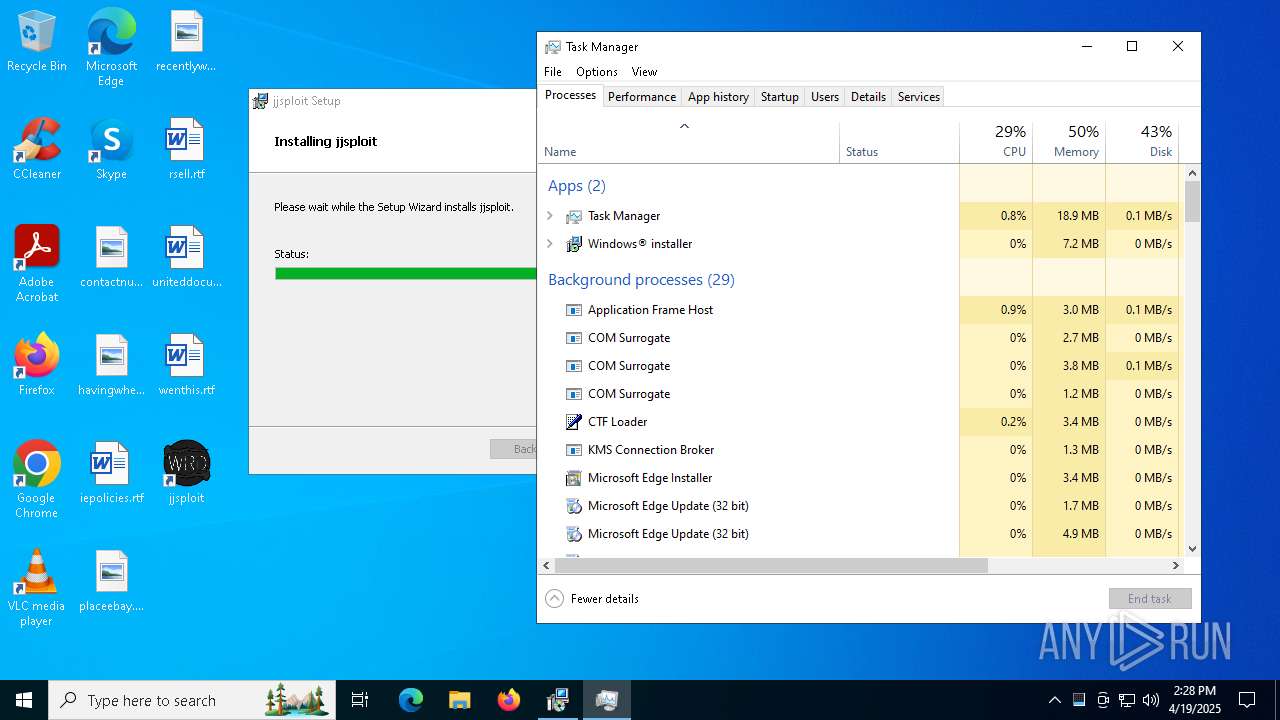Toggle sort order arrow above Name column
This screenshot has height=720, width=1280.
(684, 126)
